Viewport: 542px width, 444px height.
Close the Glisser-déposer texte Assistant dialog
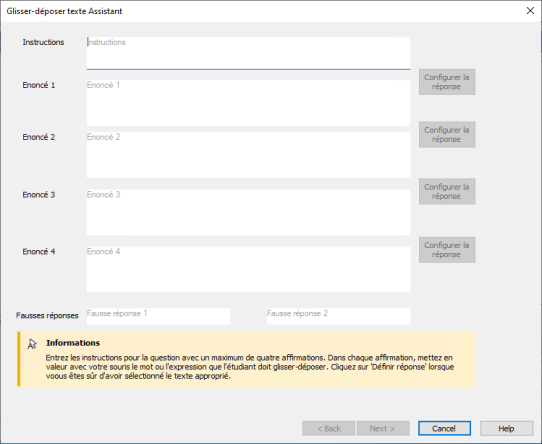530,11
